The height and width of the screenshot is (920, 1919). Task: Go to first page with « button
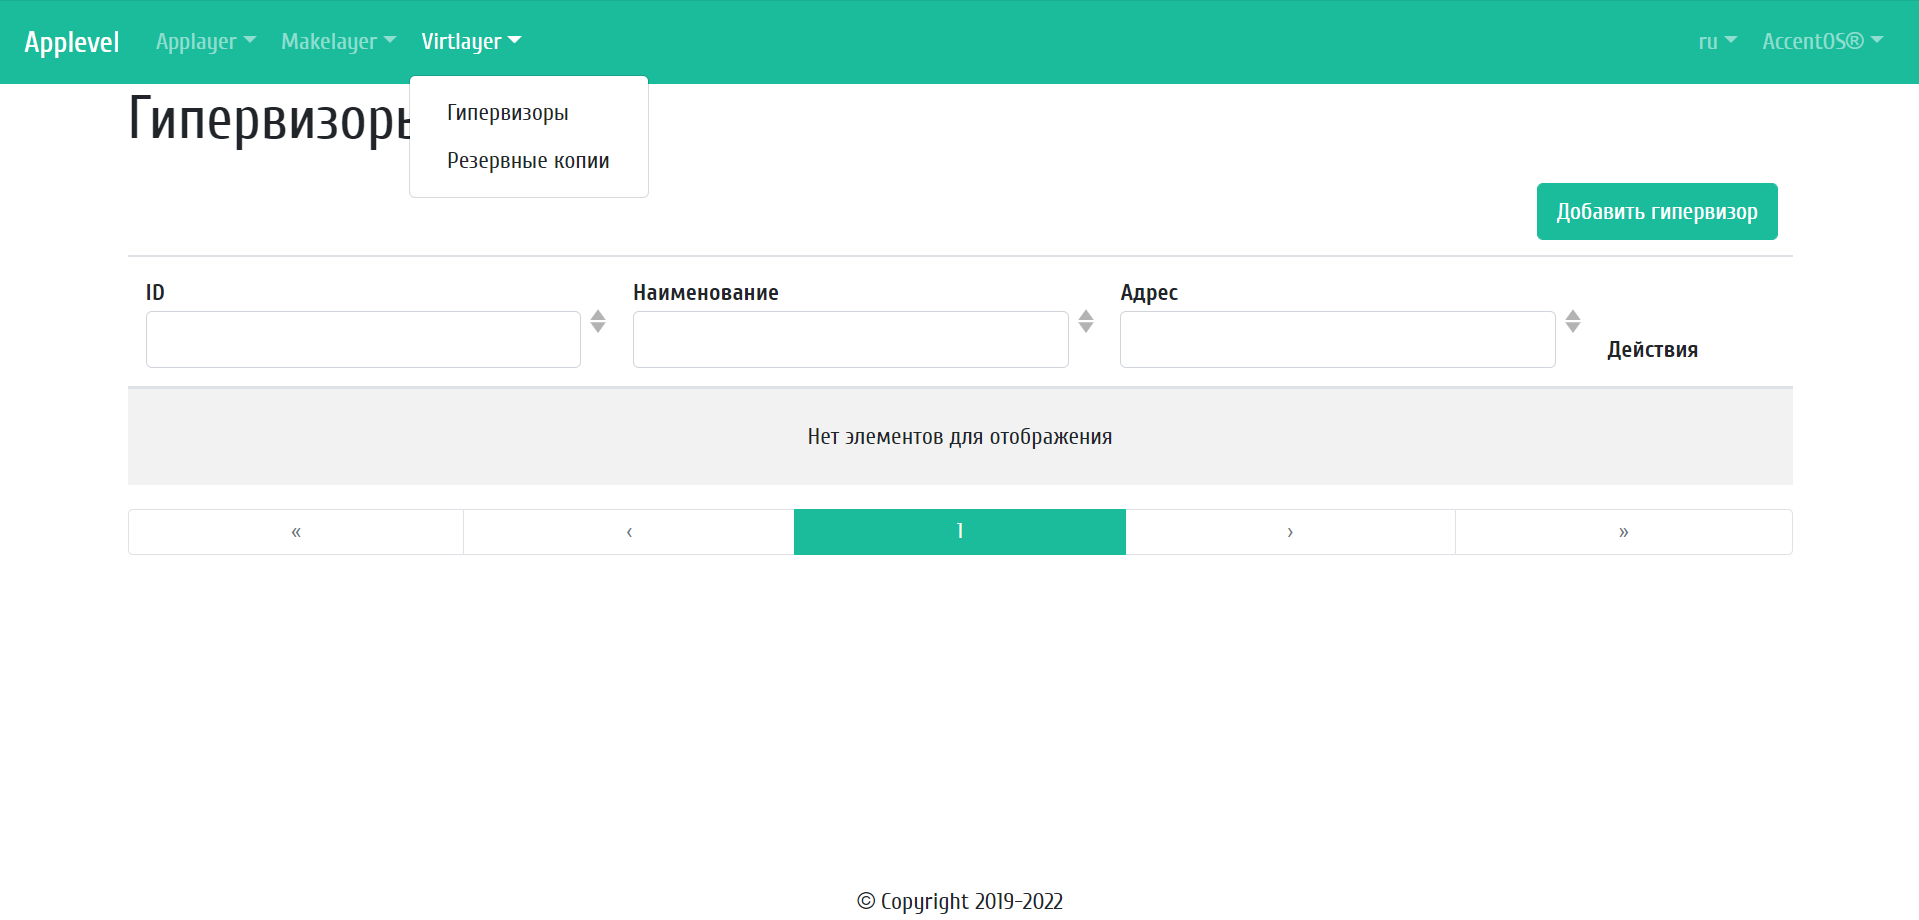point(296,532)
